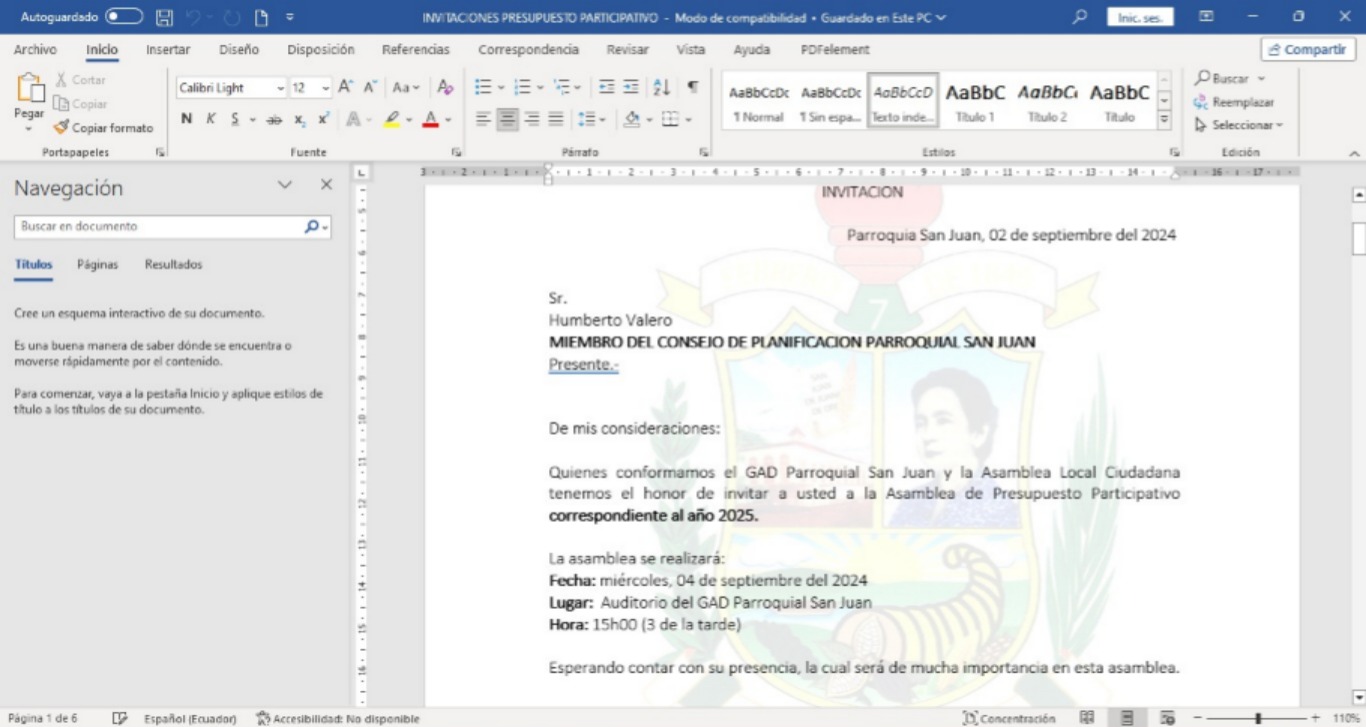1366x727 pixels.
Task: Adjust the zoom slider in status bar
Action: click(1258, 718)
